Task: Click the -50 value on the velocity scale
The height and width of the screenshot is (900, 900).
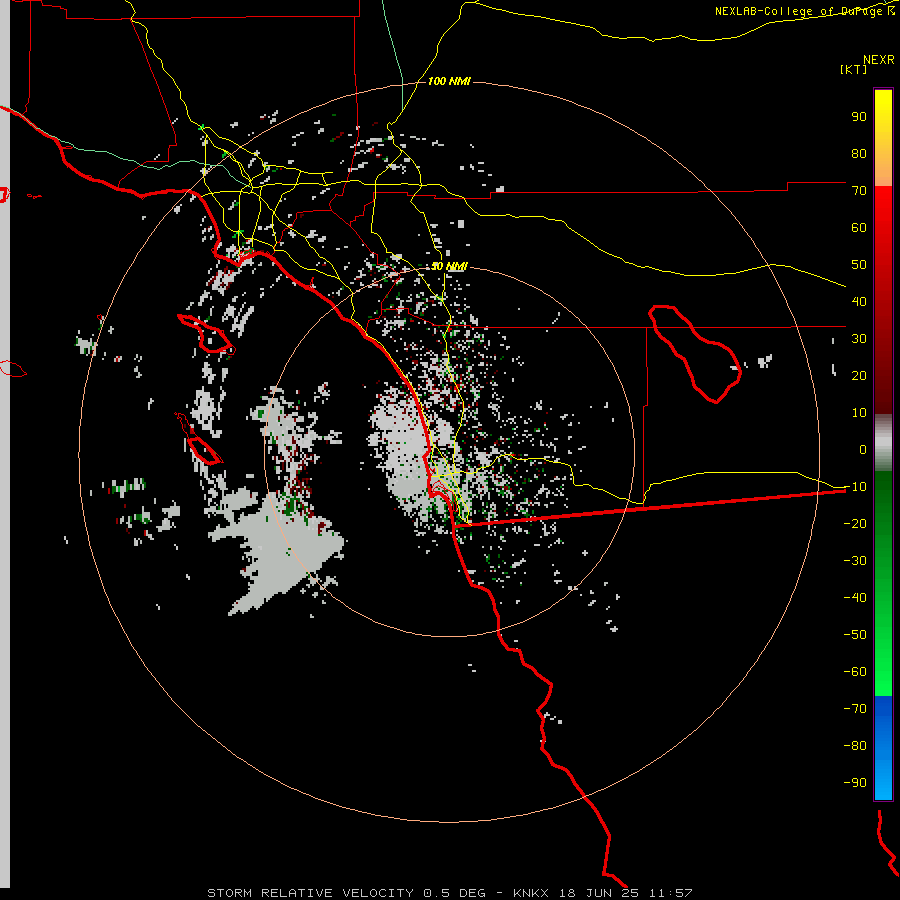Action: tap(855, 635)
